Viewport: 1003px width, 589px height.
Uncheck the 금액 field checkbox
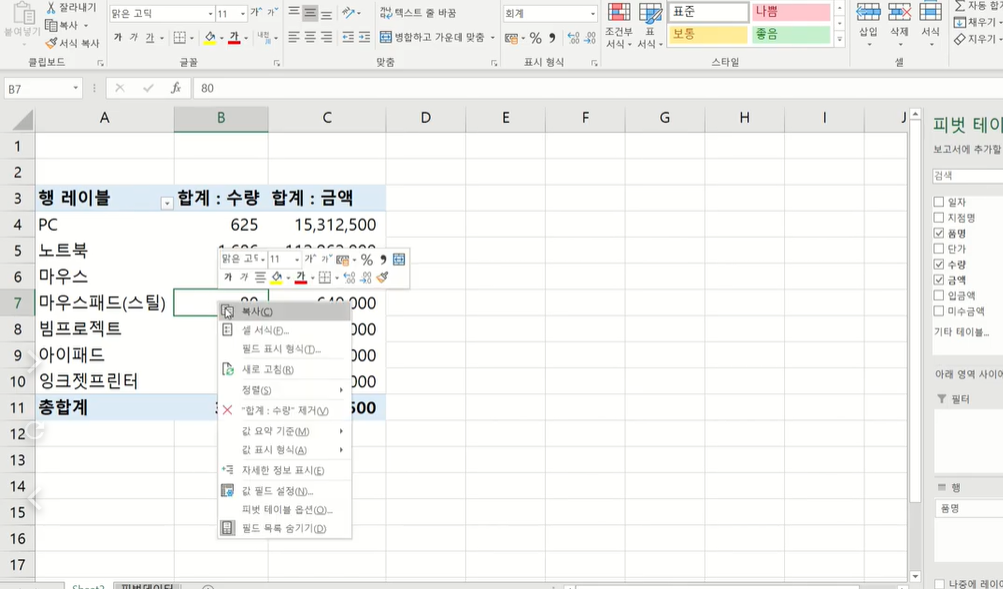[938, 279]
